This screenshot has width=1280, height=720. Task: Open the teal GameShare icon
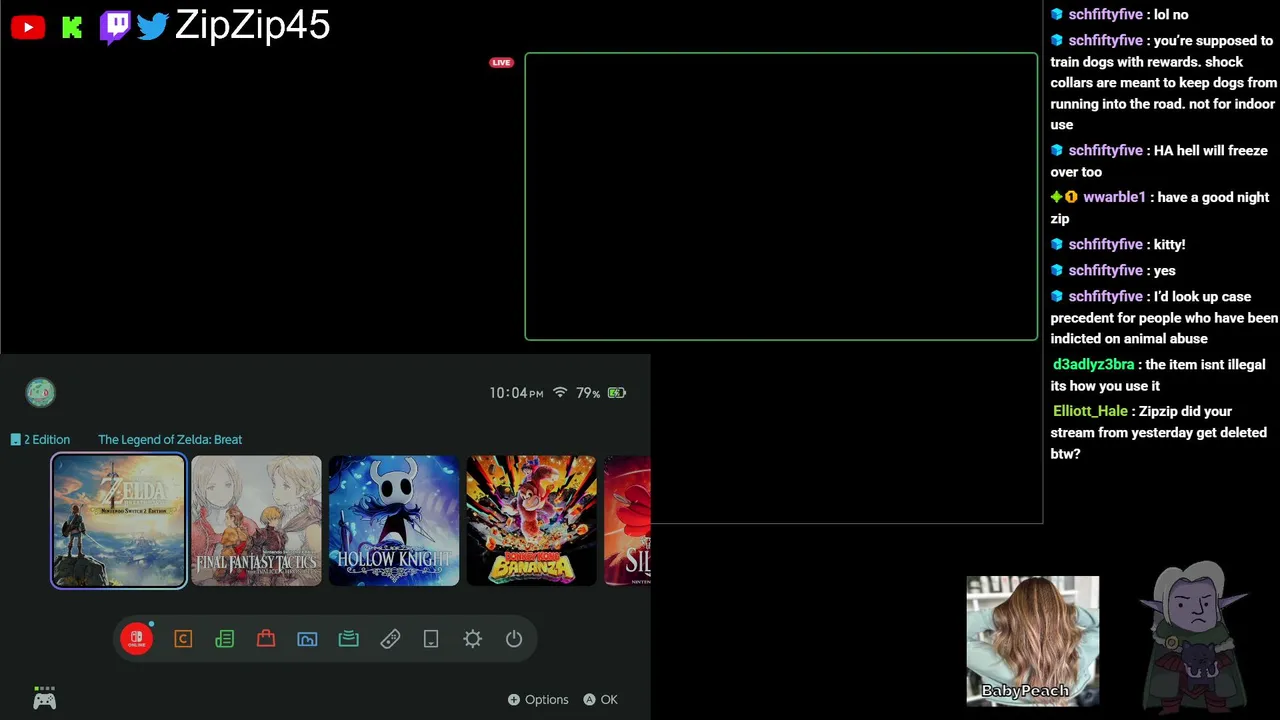point(348,639)
